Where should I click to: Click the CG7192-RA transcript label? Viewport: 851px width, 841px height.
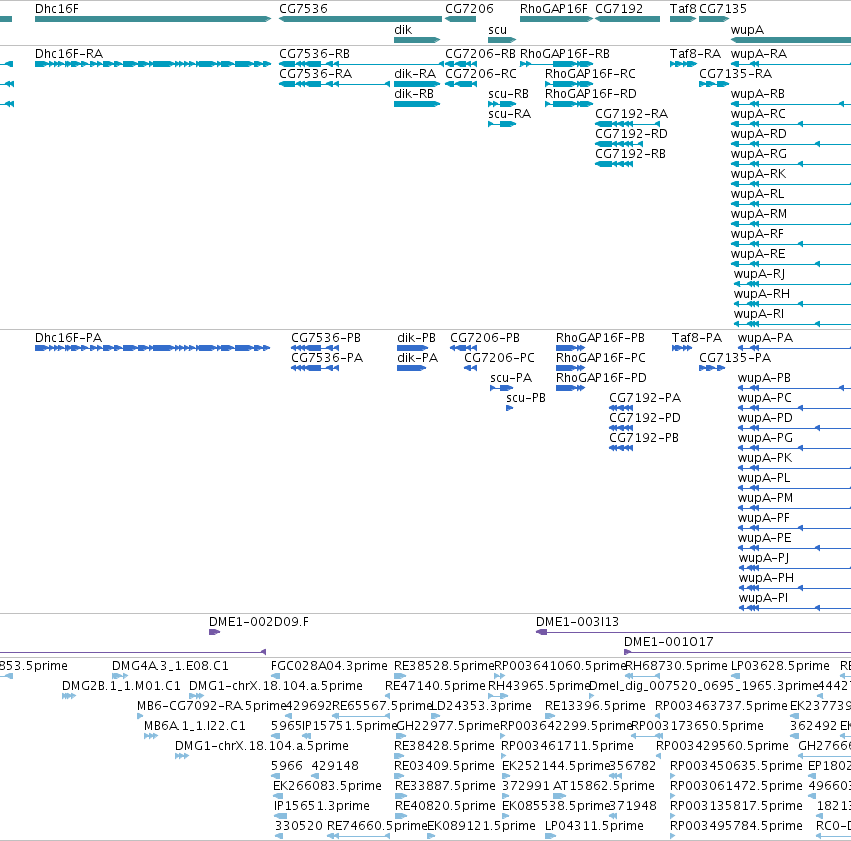click(631, 114)
